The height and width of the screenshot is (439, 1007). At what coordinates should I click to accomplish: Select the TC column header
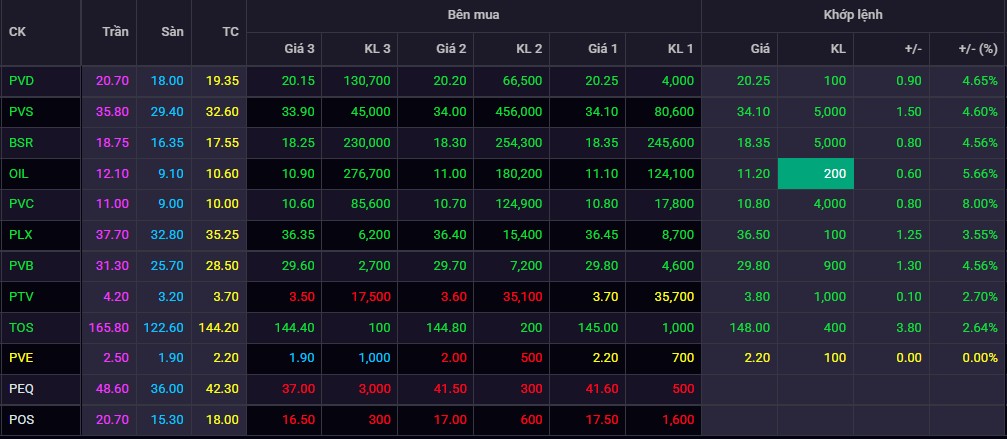coord(230,31)
